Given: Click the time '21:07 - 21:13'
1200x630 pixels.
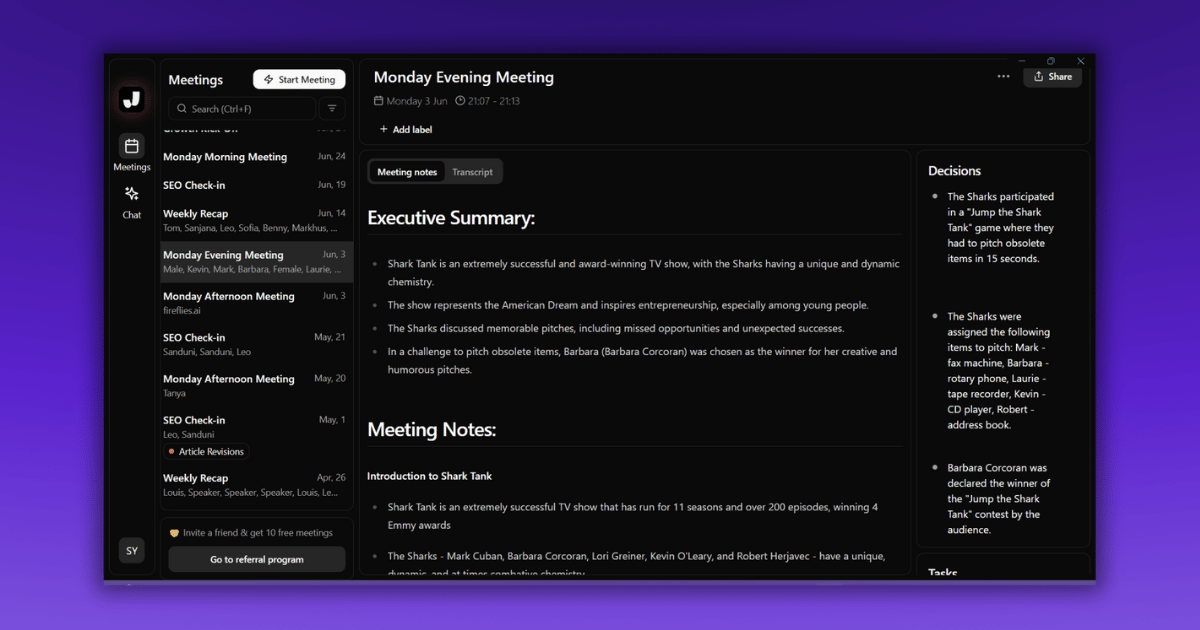Looking at the screenshot, I should tap(494, 101).
